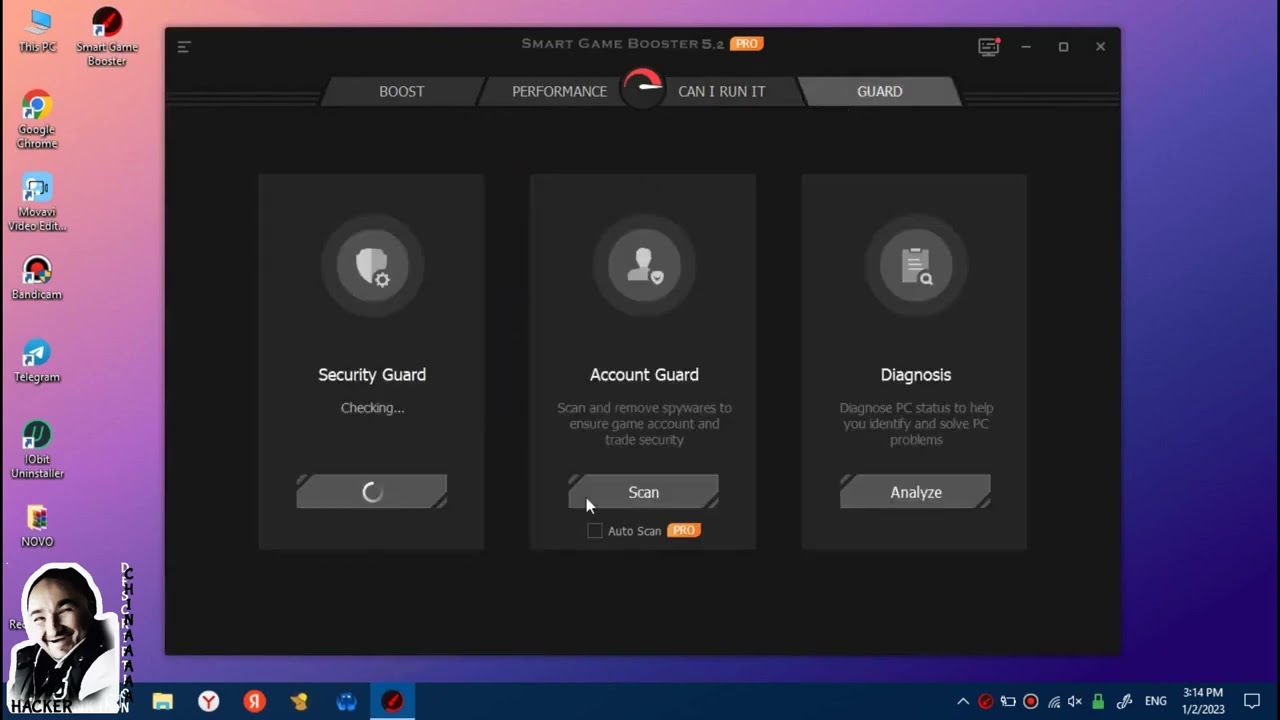Open Smart Game Booster desktop shortcut
The height and width of the screenshot is (720, 1280).
[x=106, y=37]
